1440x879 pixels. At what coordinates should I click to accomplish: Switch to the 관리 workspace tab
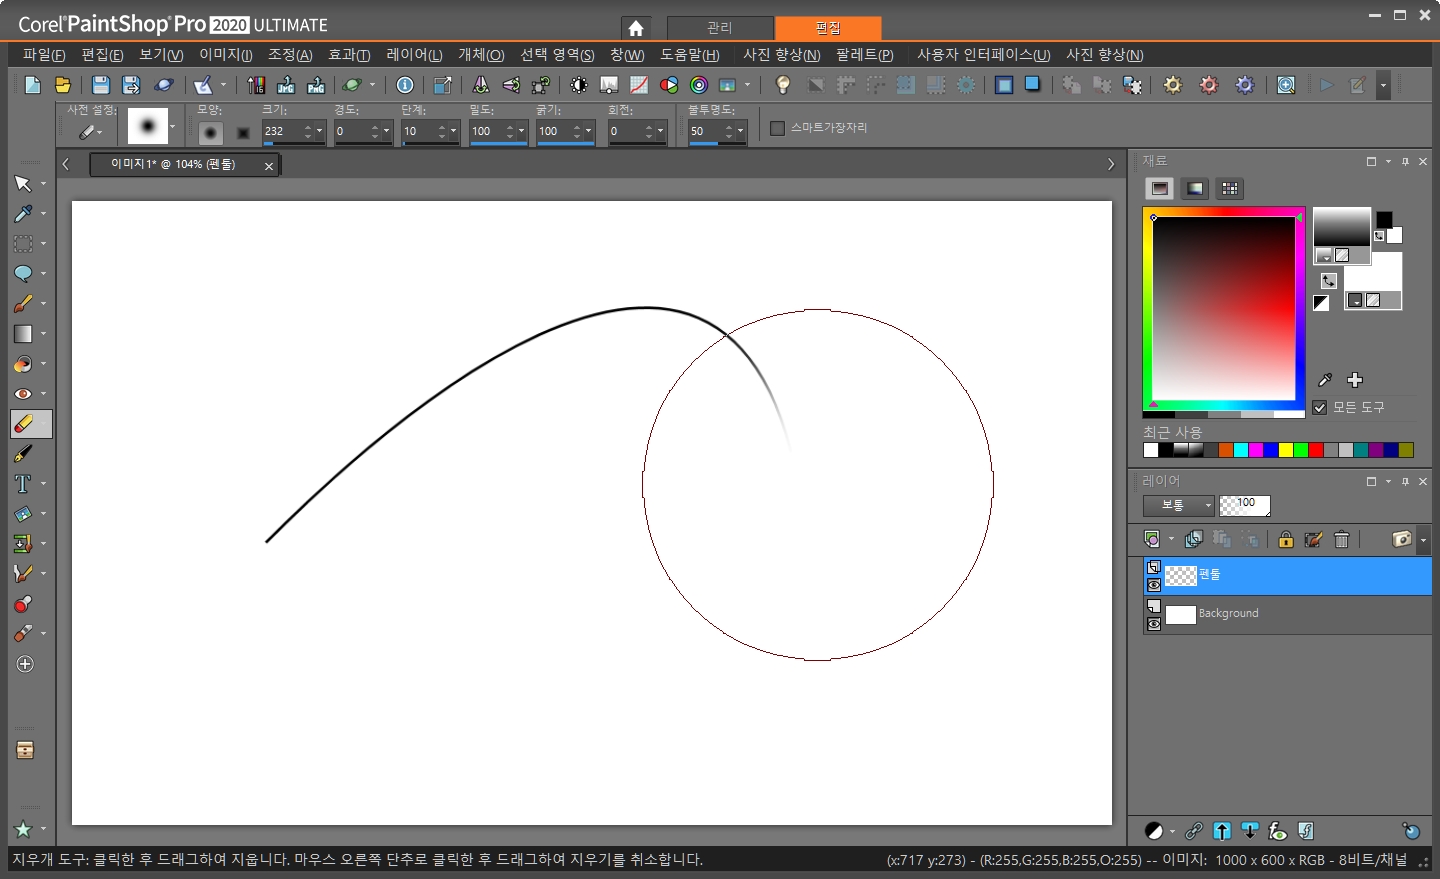click(720, 28)
